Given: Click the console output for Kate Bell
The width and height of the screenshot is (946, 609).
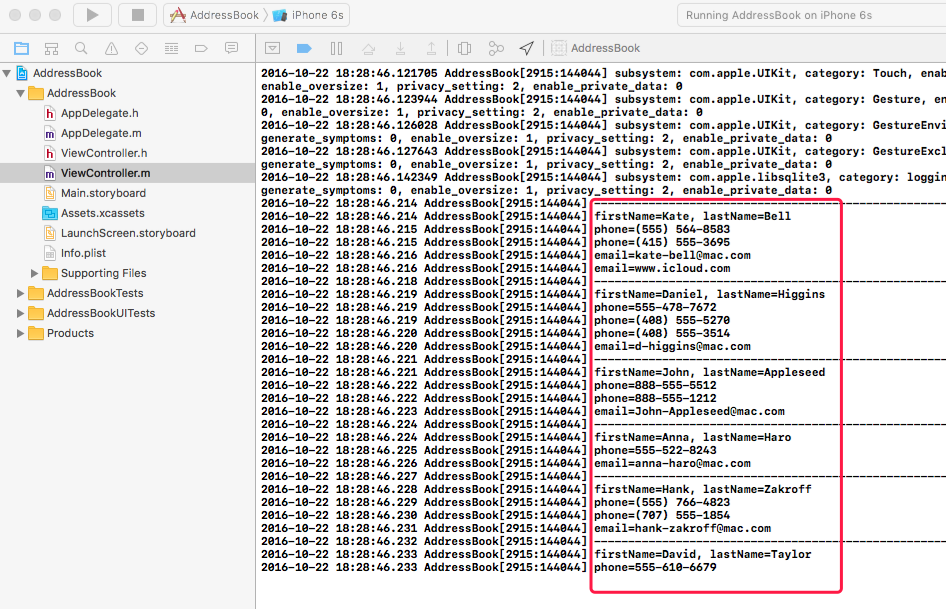Looking at the screenshot, I should 692,216.
